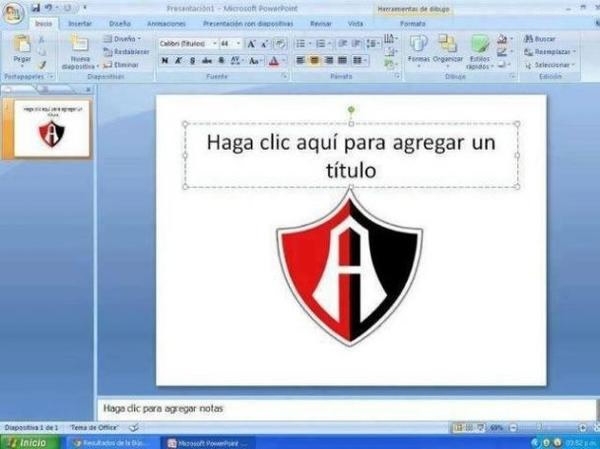Click the text direction icon
Screen dimensions: 600x449
tap(390, 39)
